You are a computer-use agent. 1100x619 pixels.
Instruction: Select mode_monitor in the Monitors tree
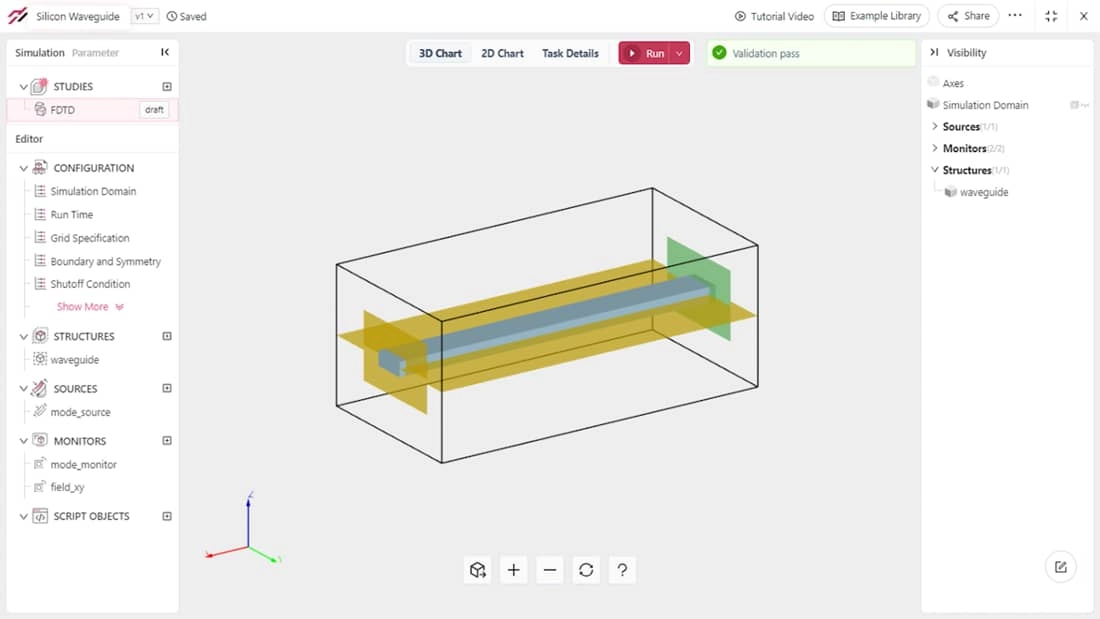(83, 465)
